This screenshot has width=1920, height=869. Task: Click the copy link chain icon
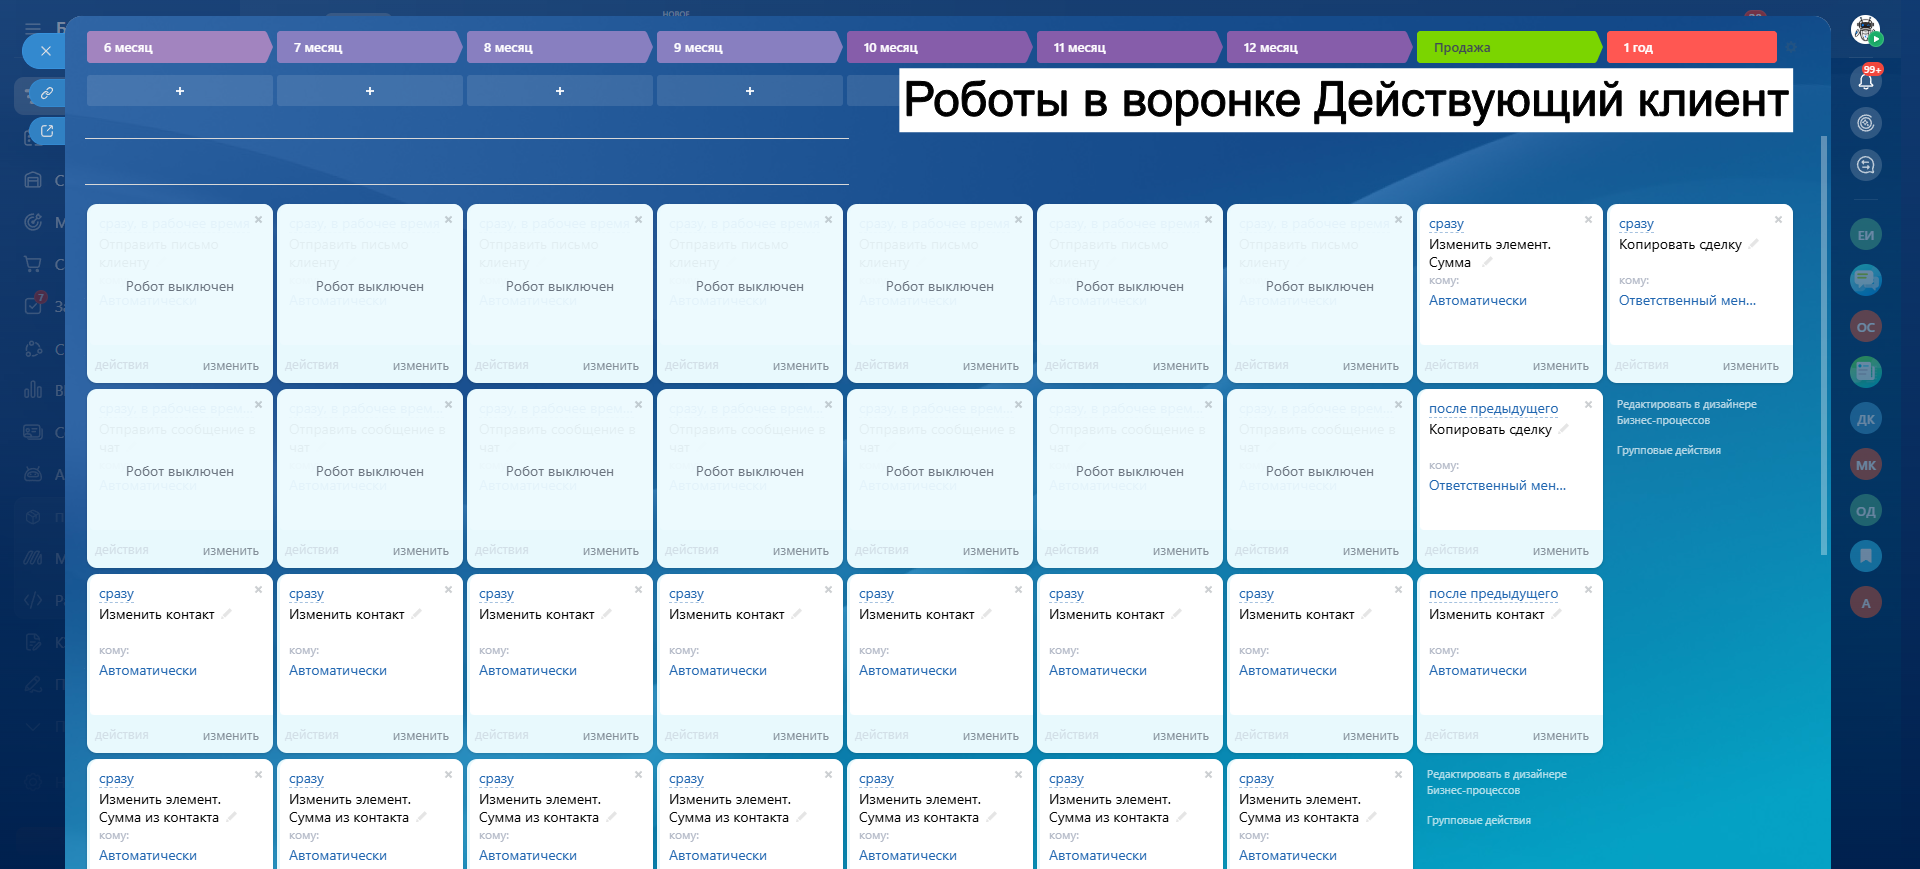click(46, 93)
